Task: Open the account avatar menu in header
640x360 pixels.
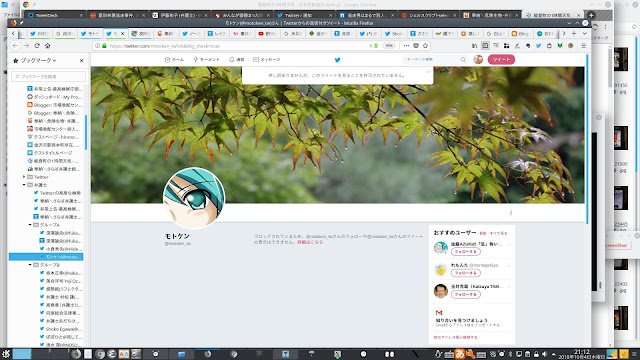Action: pos(478,60)
